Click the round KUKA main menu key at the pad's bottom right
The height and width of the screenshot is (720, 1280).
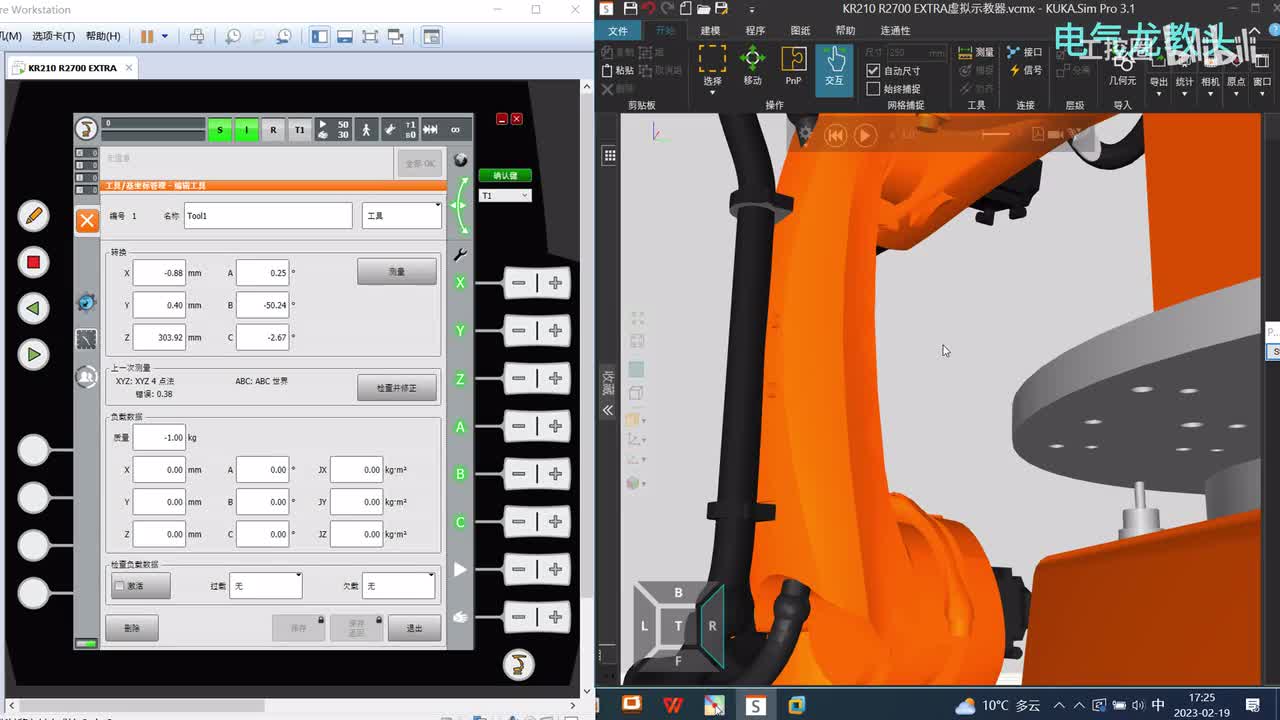click(519, 664)
